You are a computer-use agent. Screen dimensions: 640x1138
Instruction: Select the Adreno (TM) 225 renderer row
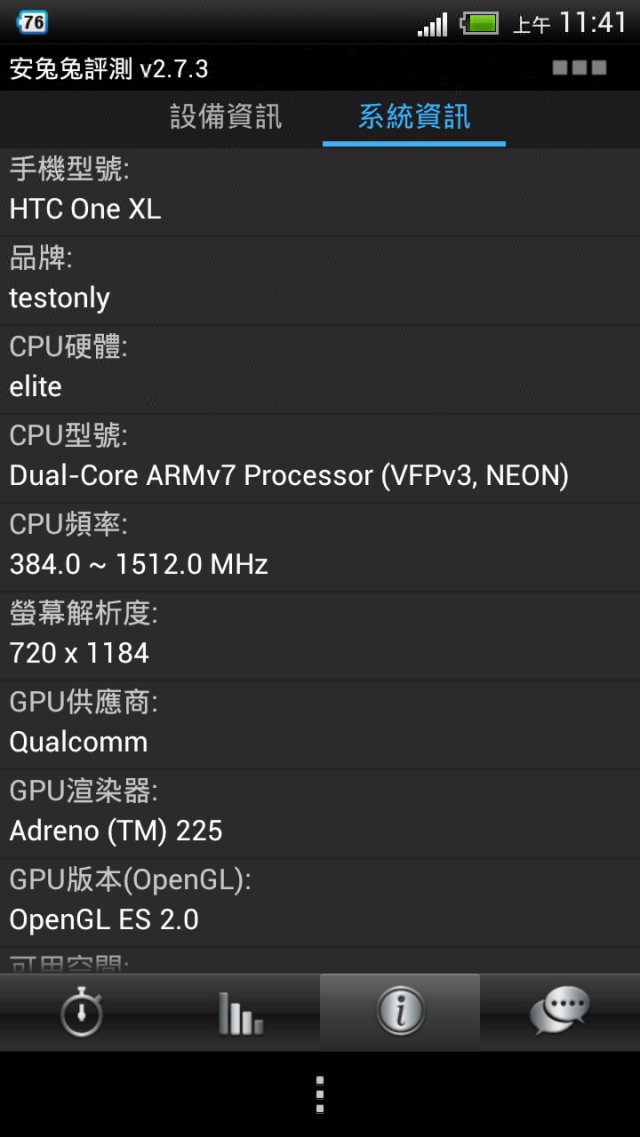click(320, 814)
